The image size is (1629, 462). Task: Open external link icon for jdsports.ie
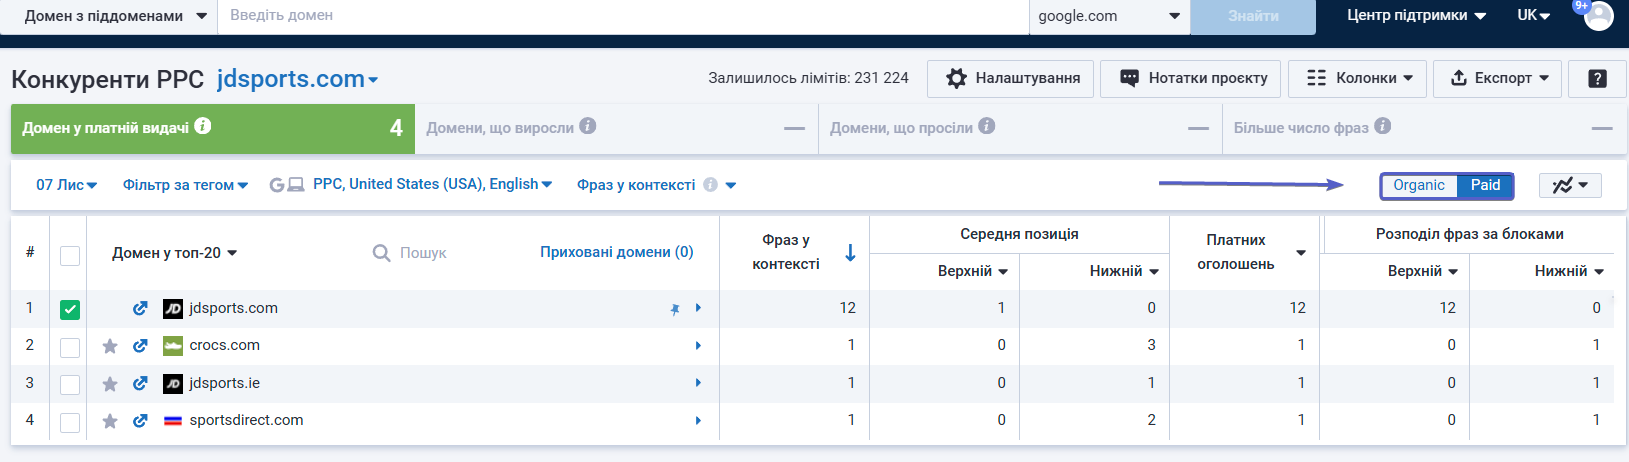[x=140, y=384]
